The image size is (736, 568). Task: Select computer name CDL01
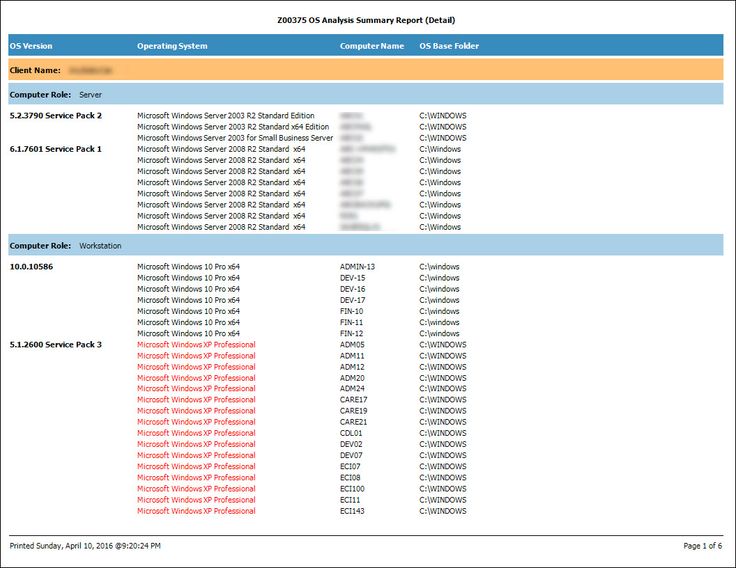(351, 433)
